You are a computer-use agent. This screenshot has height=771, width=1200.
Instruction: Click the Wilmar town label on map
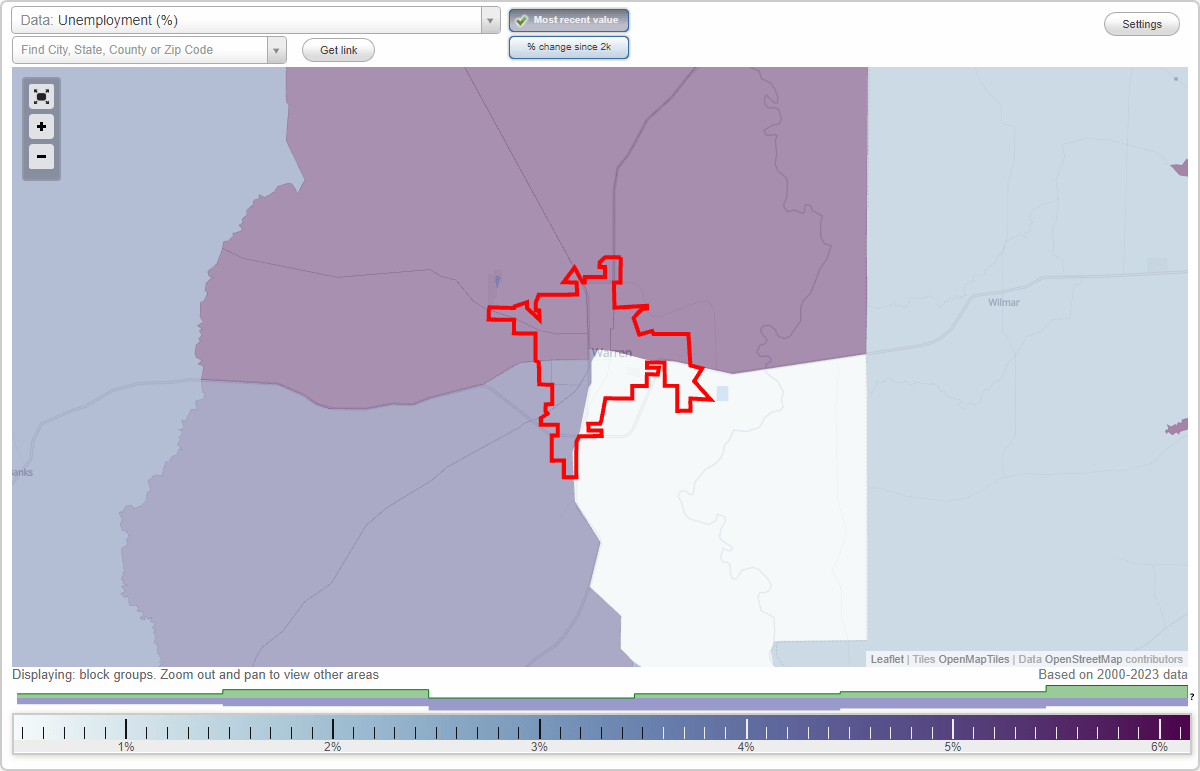(x=1003, y=302)
